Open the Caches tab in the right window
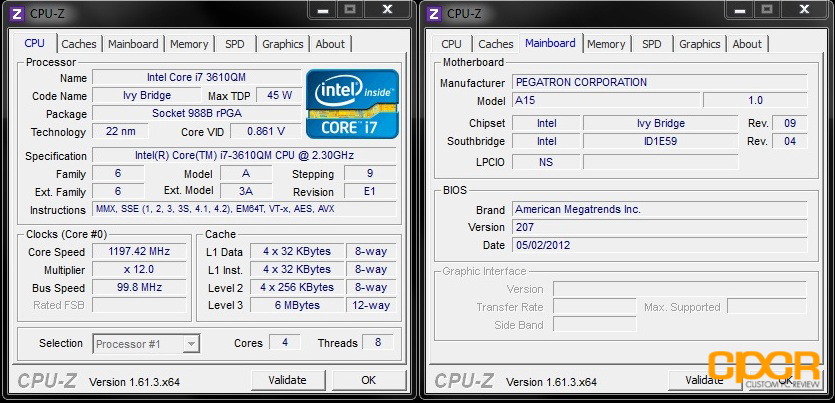The image size is (835, 403). tap(496, 44)
